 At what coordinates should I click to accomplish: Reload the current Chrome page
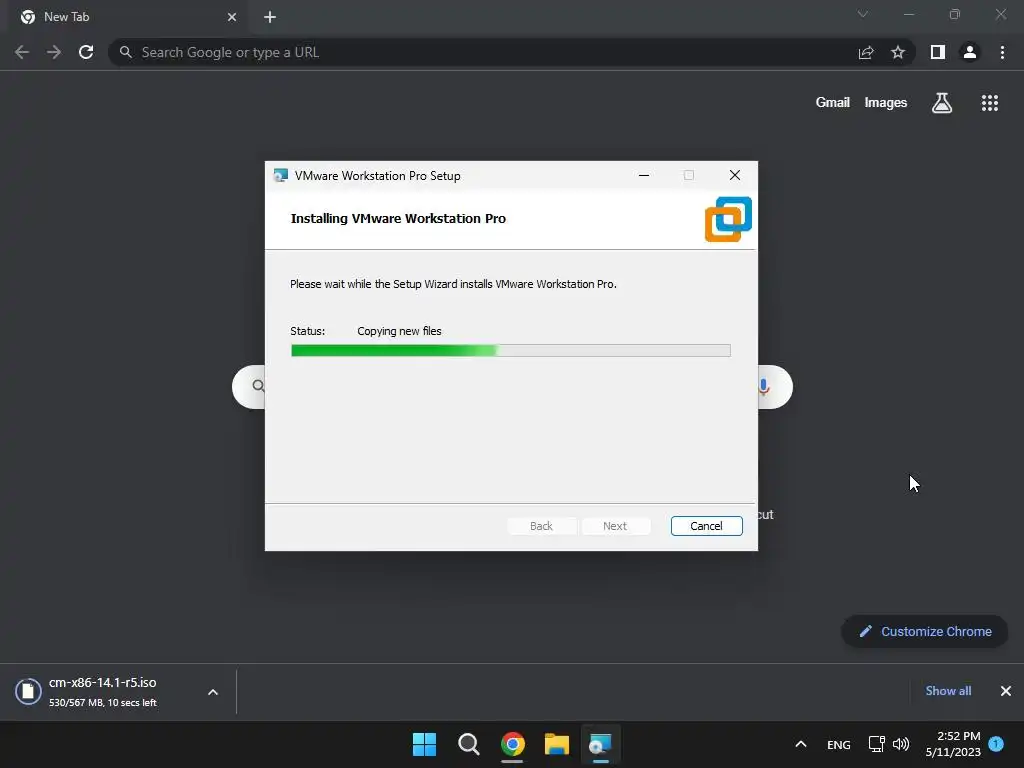pyautogui.click(x=86, y=52)
